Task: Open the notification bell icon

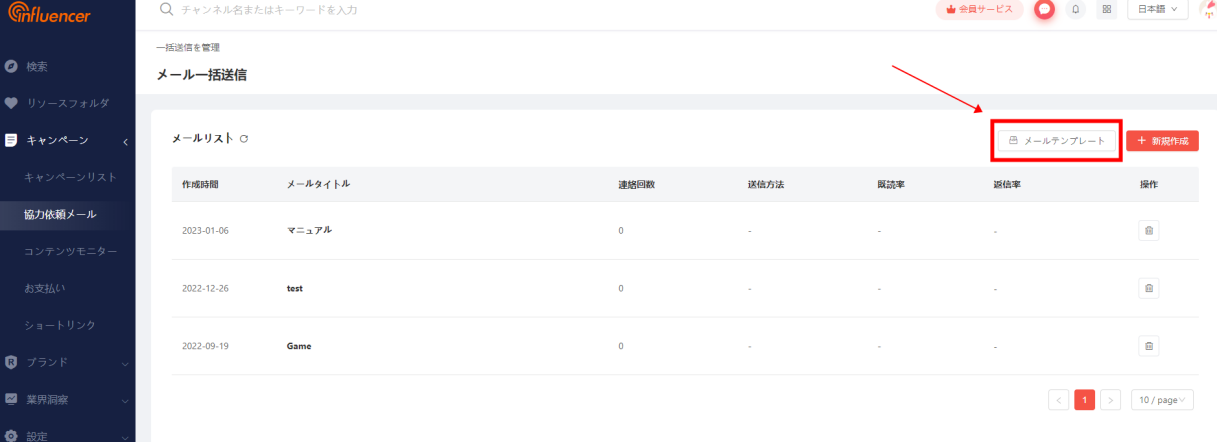Action: point(1076,9)
